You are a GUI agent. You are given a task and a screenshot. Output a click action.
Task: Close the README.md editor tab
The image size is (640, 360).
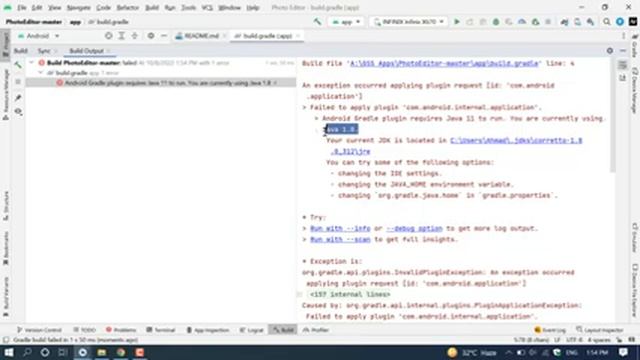224,36
